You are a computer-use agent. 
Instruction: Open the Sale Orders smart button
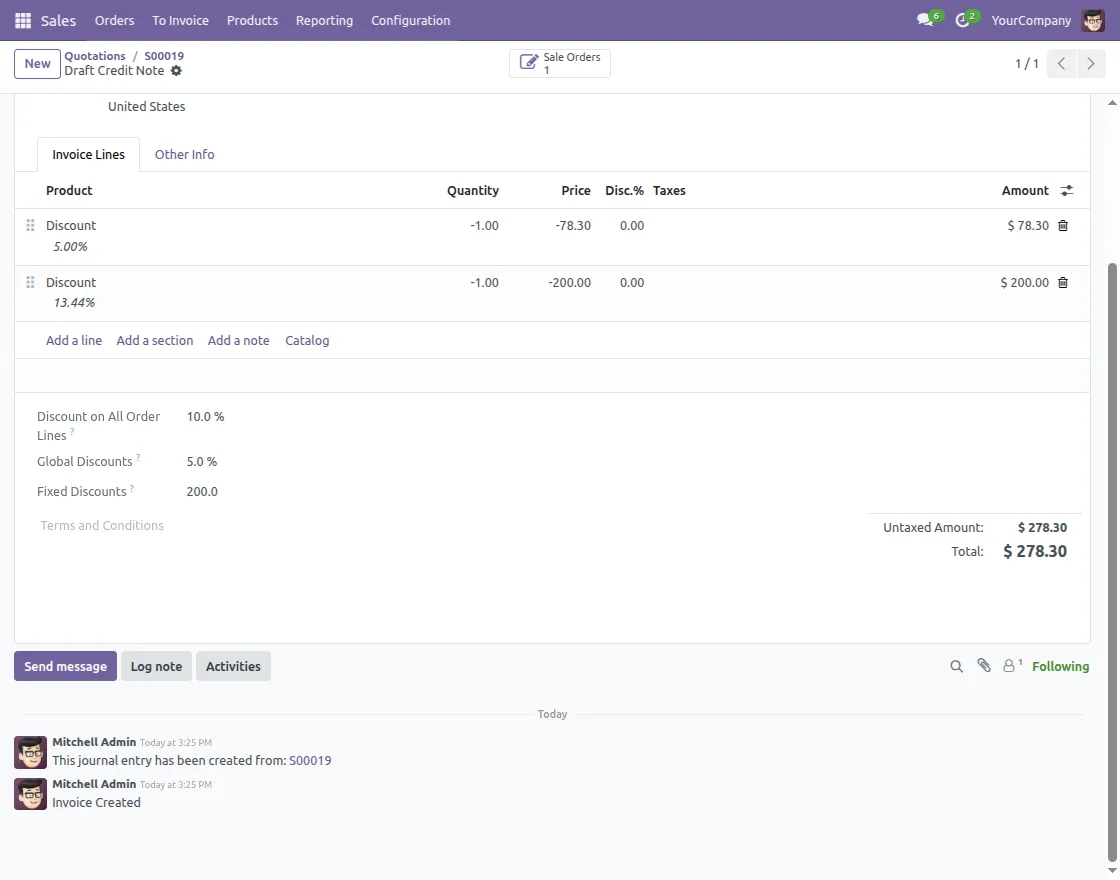559,62
